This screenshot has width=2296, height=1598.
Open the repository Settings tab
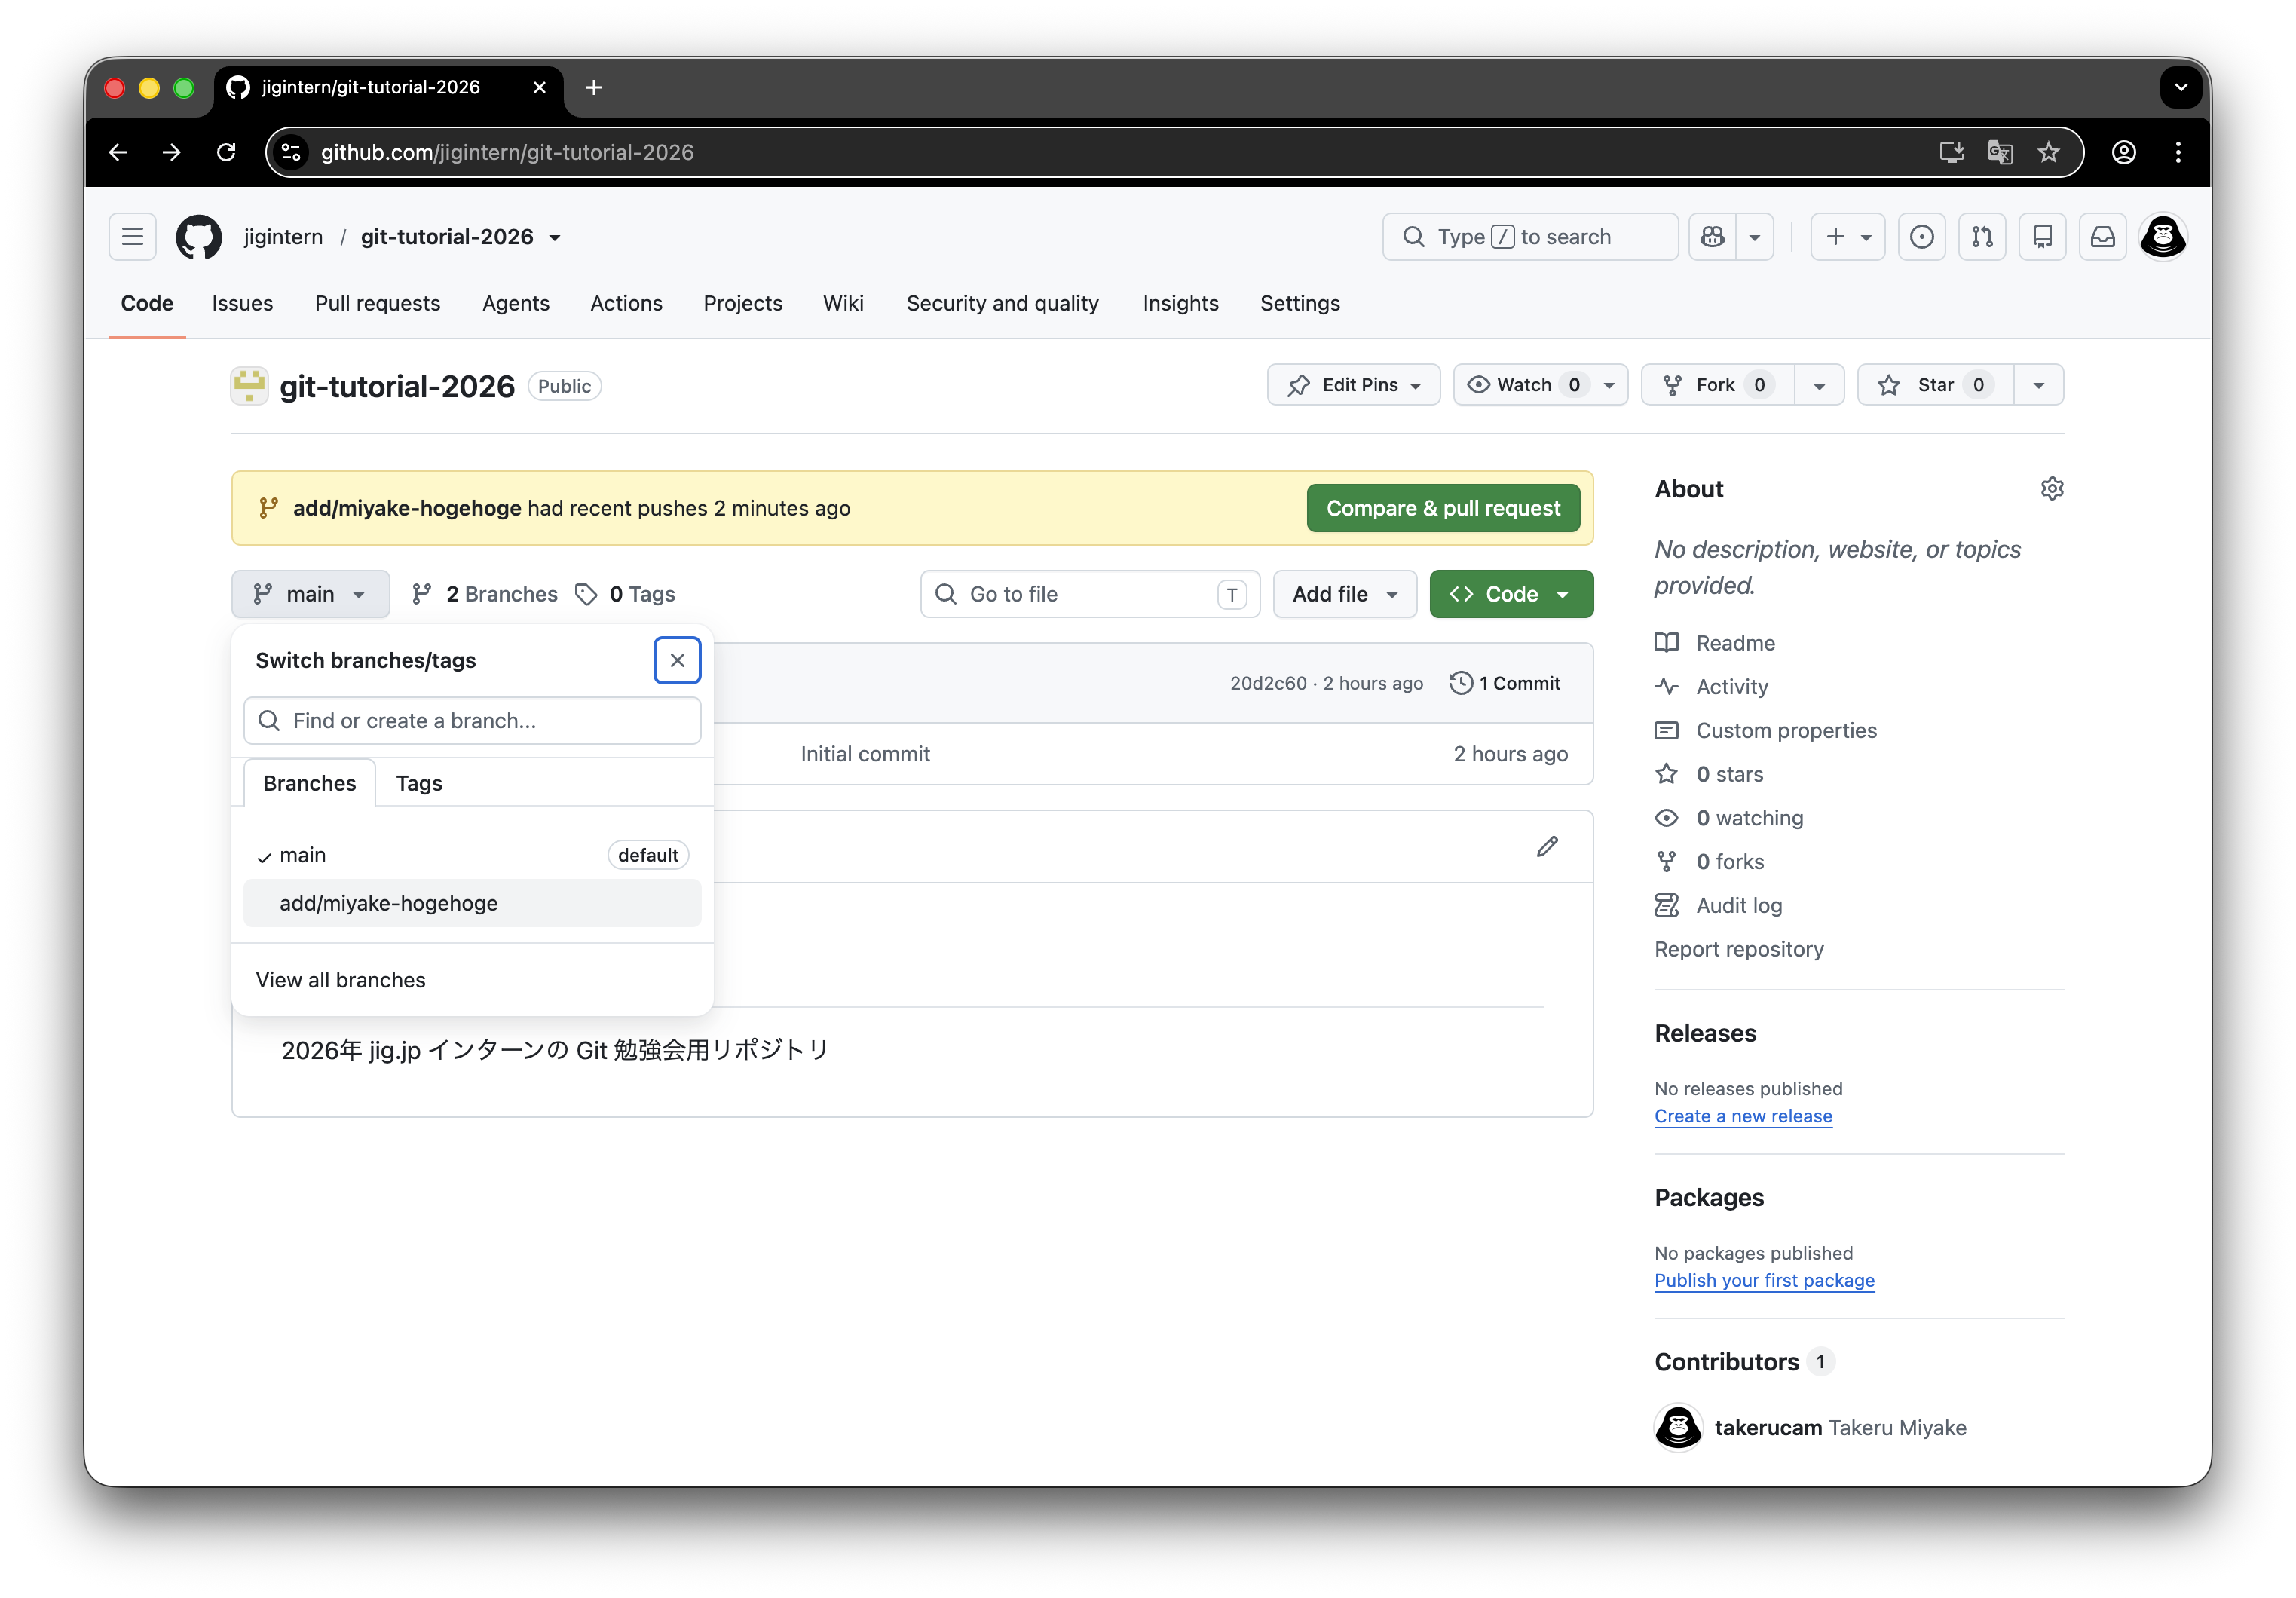click(1299, 304)
